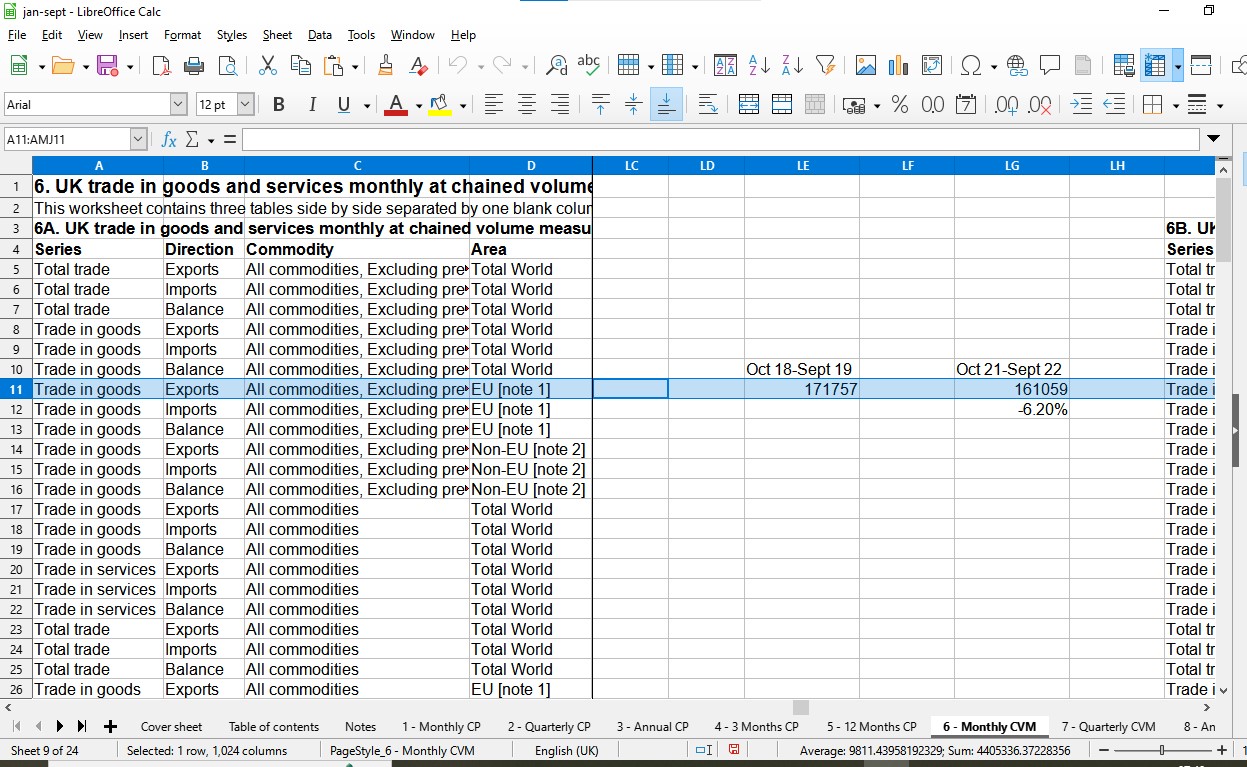Click the Sort Descending icon

(792, 66)
